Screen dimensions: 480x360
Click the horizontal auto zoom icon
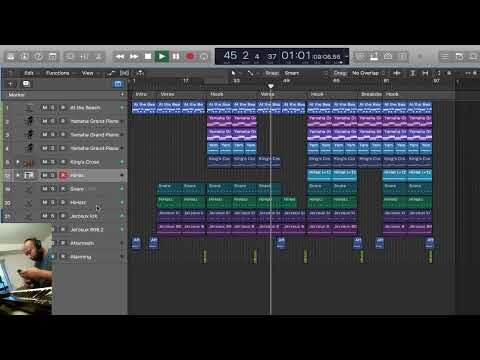[425, 73]
